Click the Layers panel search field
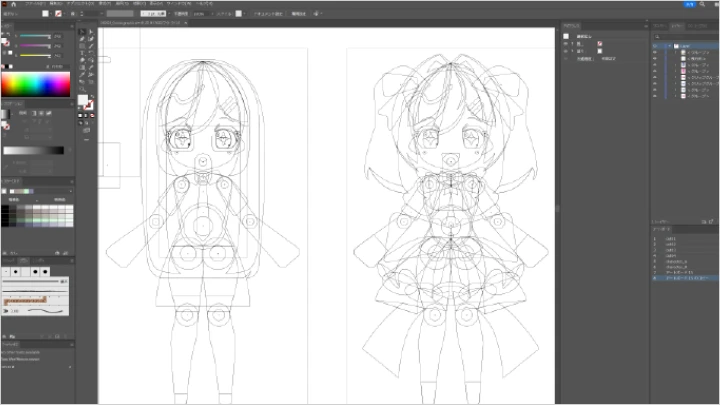The width and height of the screenshot is (720, 405). pos(687,37)
